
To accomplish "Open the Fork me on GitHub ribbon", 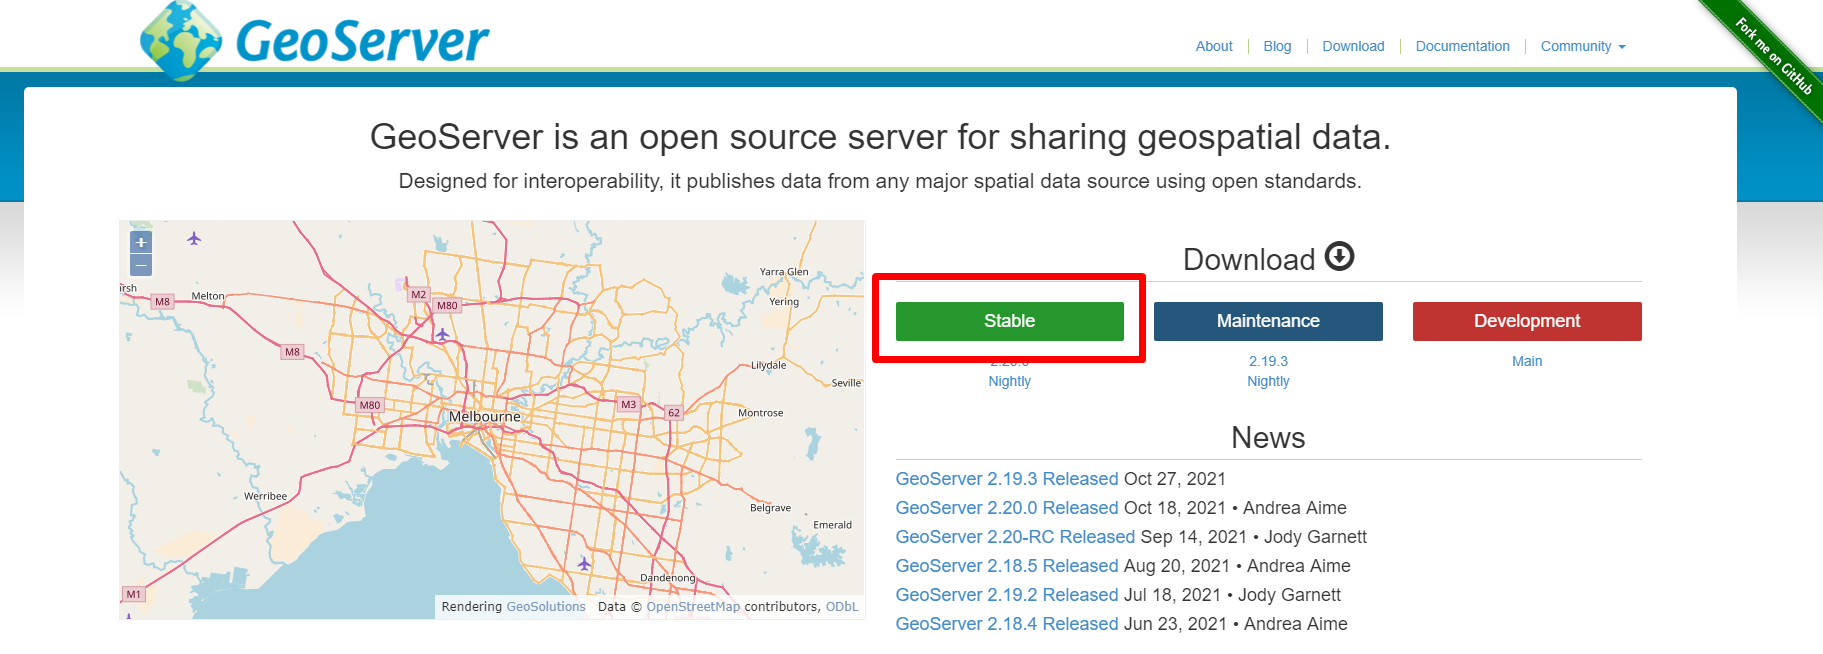I will tap(1773, 55).
